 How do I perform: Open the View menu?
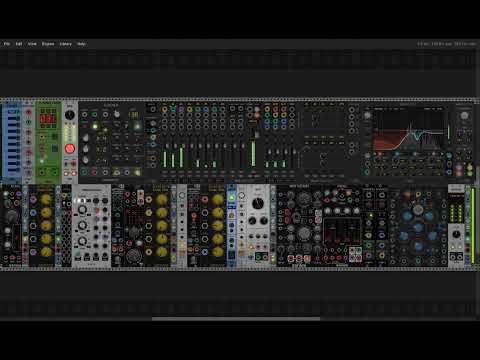pyautogui.click(x=32, y=44)
